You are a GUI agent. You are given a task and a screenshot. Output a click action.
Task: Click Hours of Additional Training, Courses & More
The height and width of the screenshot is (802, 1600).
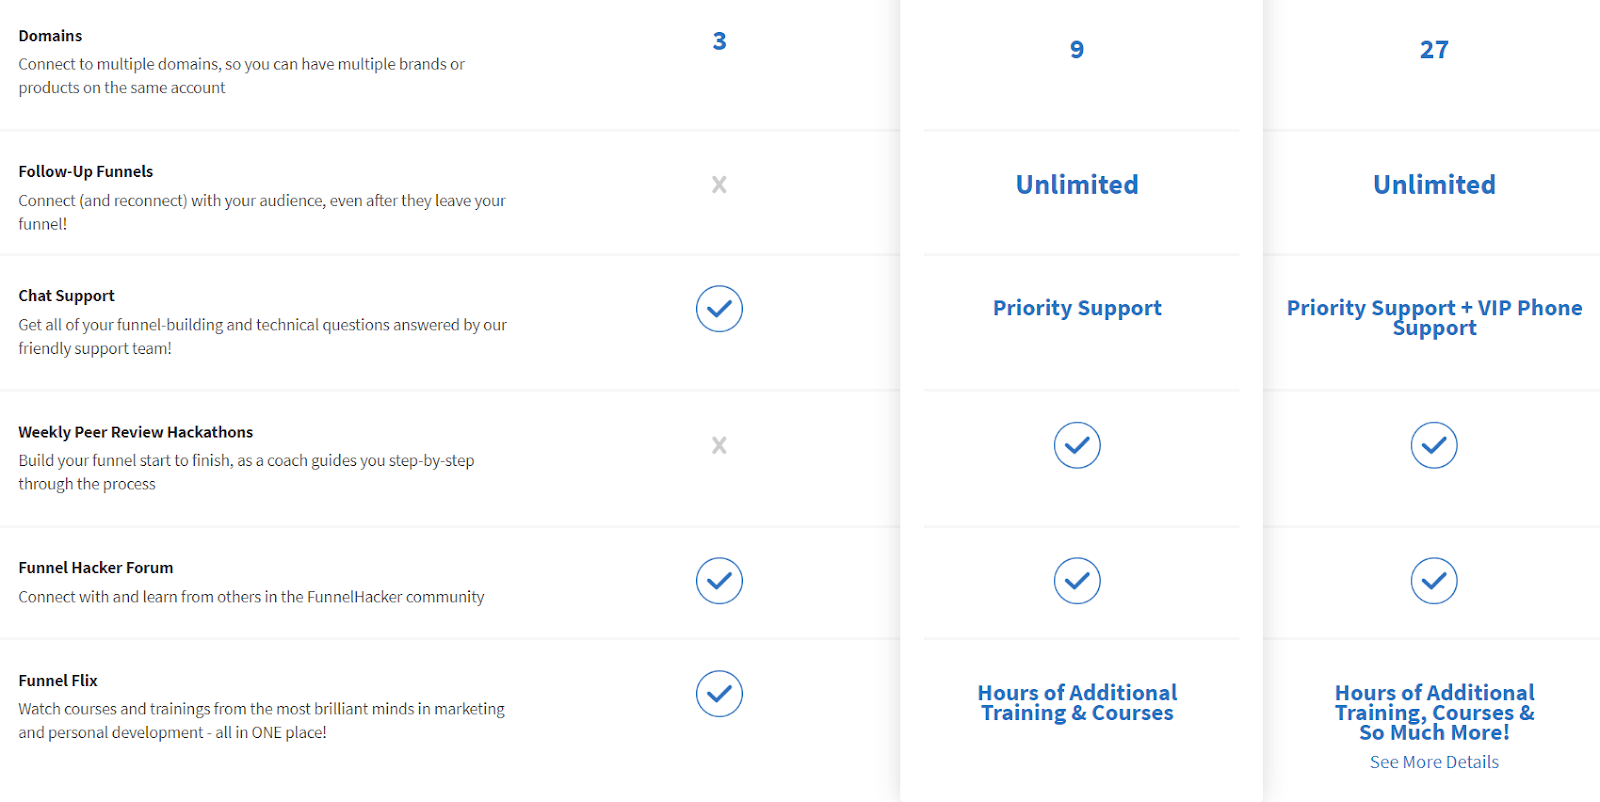point(1434,713)
